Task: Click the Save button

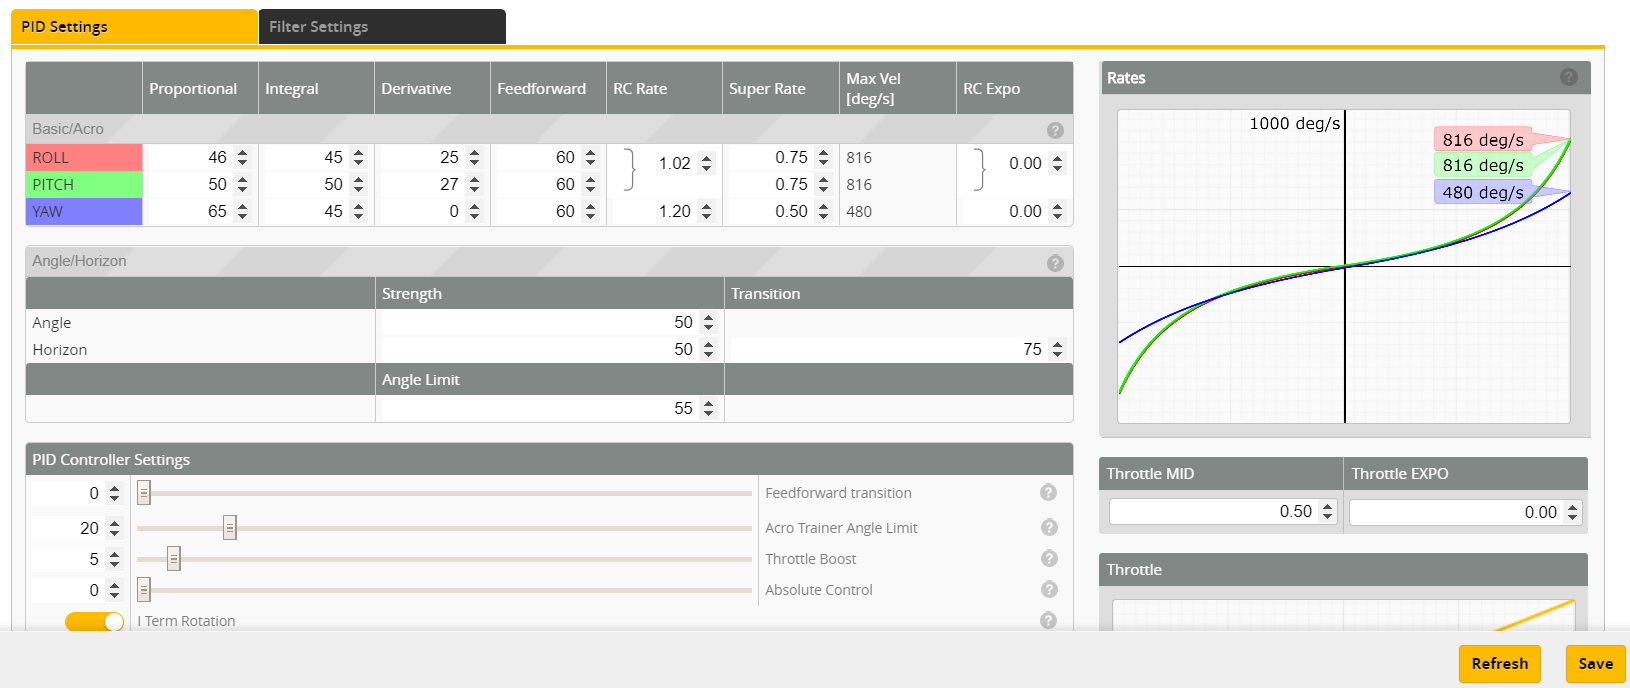Action: [x=1595, y=664]
